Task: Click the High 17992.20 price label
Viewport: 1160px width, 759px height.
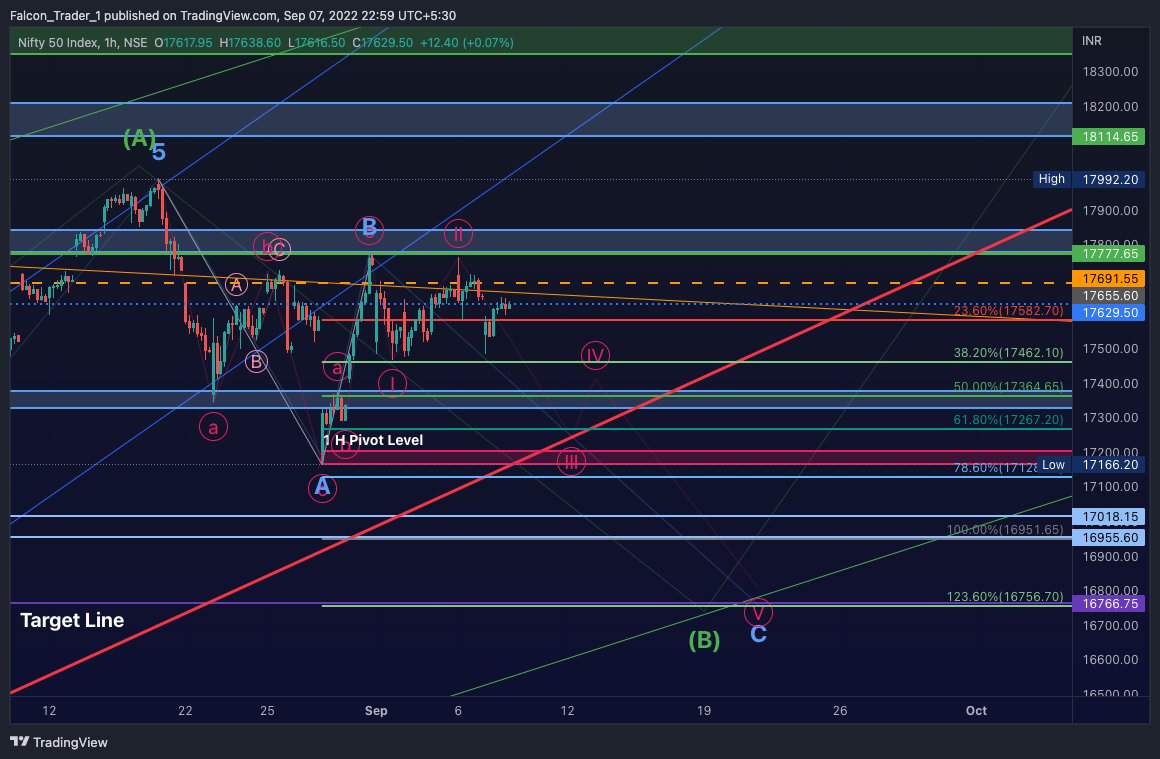Action: (x=1089, y=180)
